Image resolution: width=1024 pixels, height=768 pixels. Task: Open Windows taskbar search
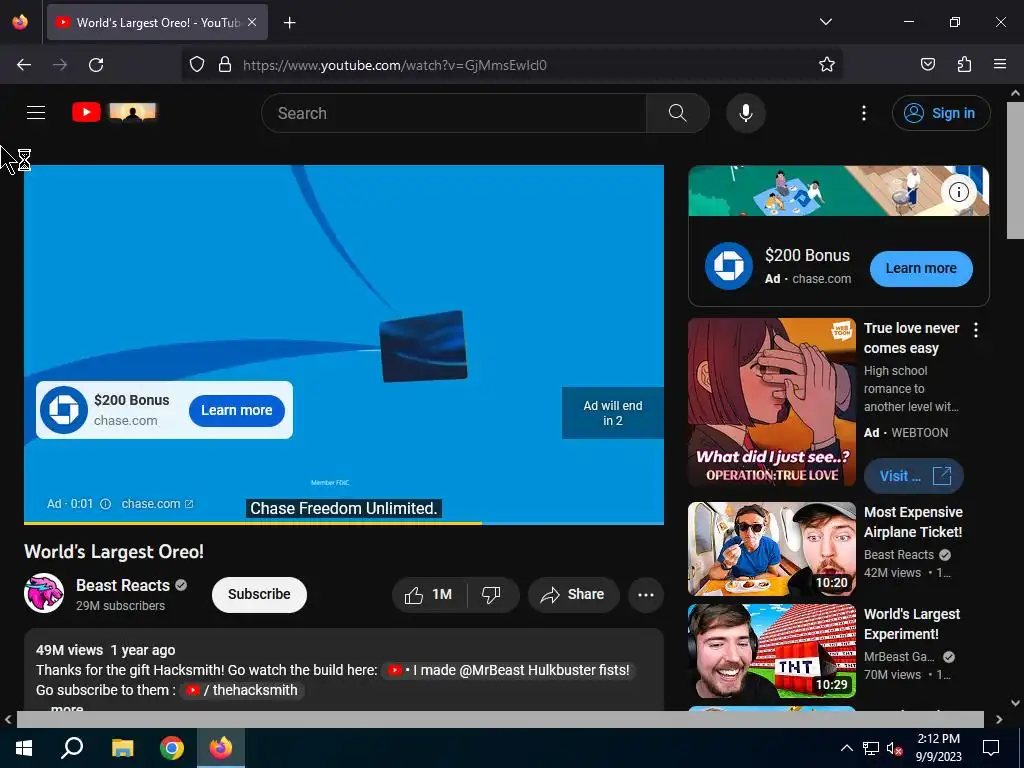point(72,748)
